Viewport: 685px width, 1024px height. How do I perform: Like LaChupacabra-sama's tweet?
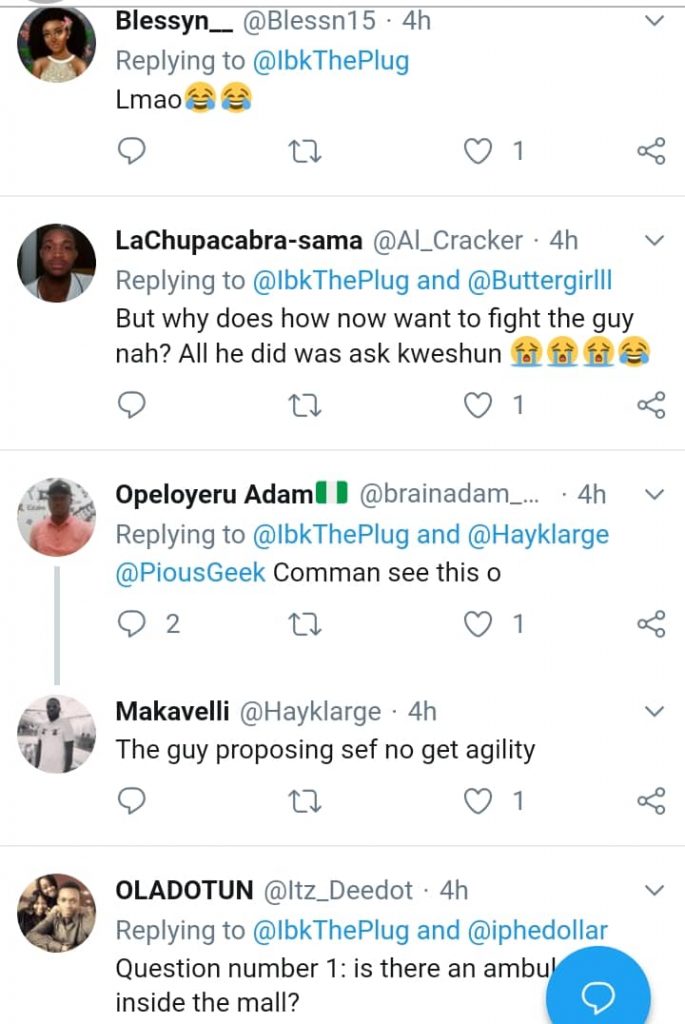tap(480, 404)
